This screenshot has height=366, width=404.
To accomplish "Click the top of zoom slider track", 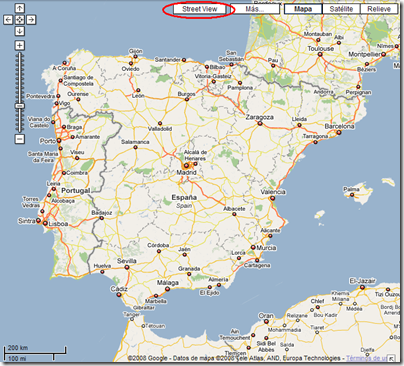I will point(20,54).
